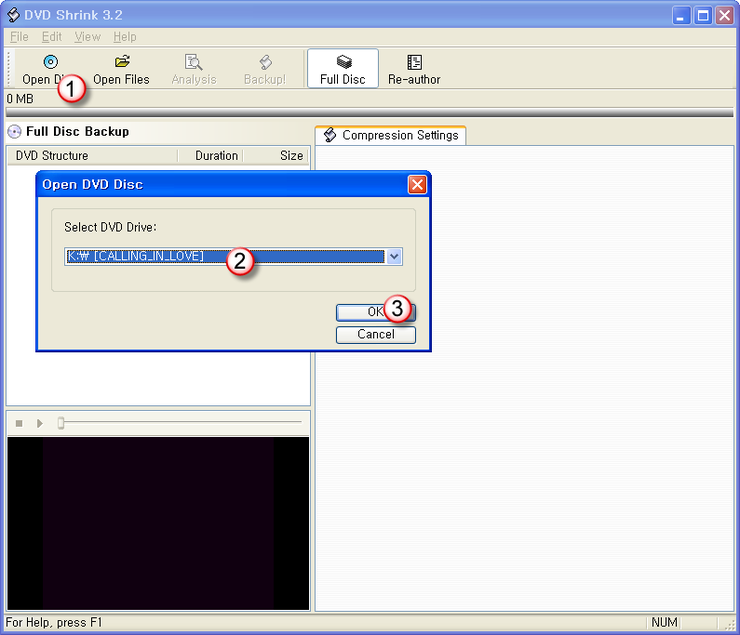Click the DVD Structure column header
This screenshot has width=740, height=635.
(x=92, y=156)
